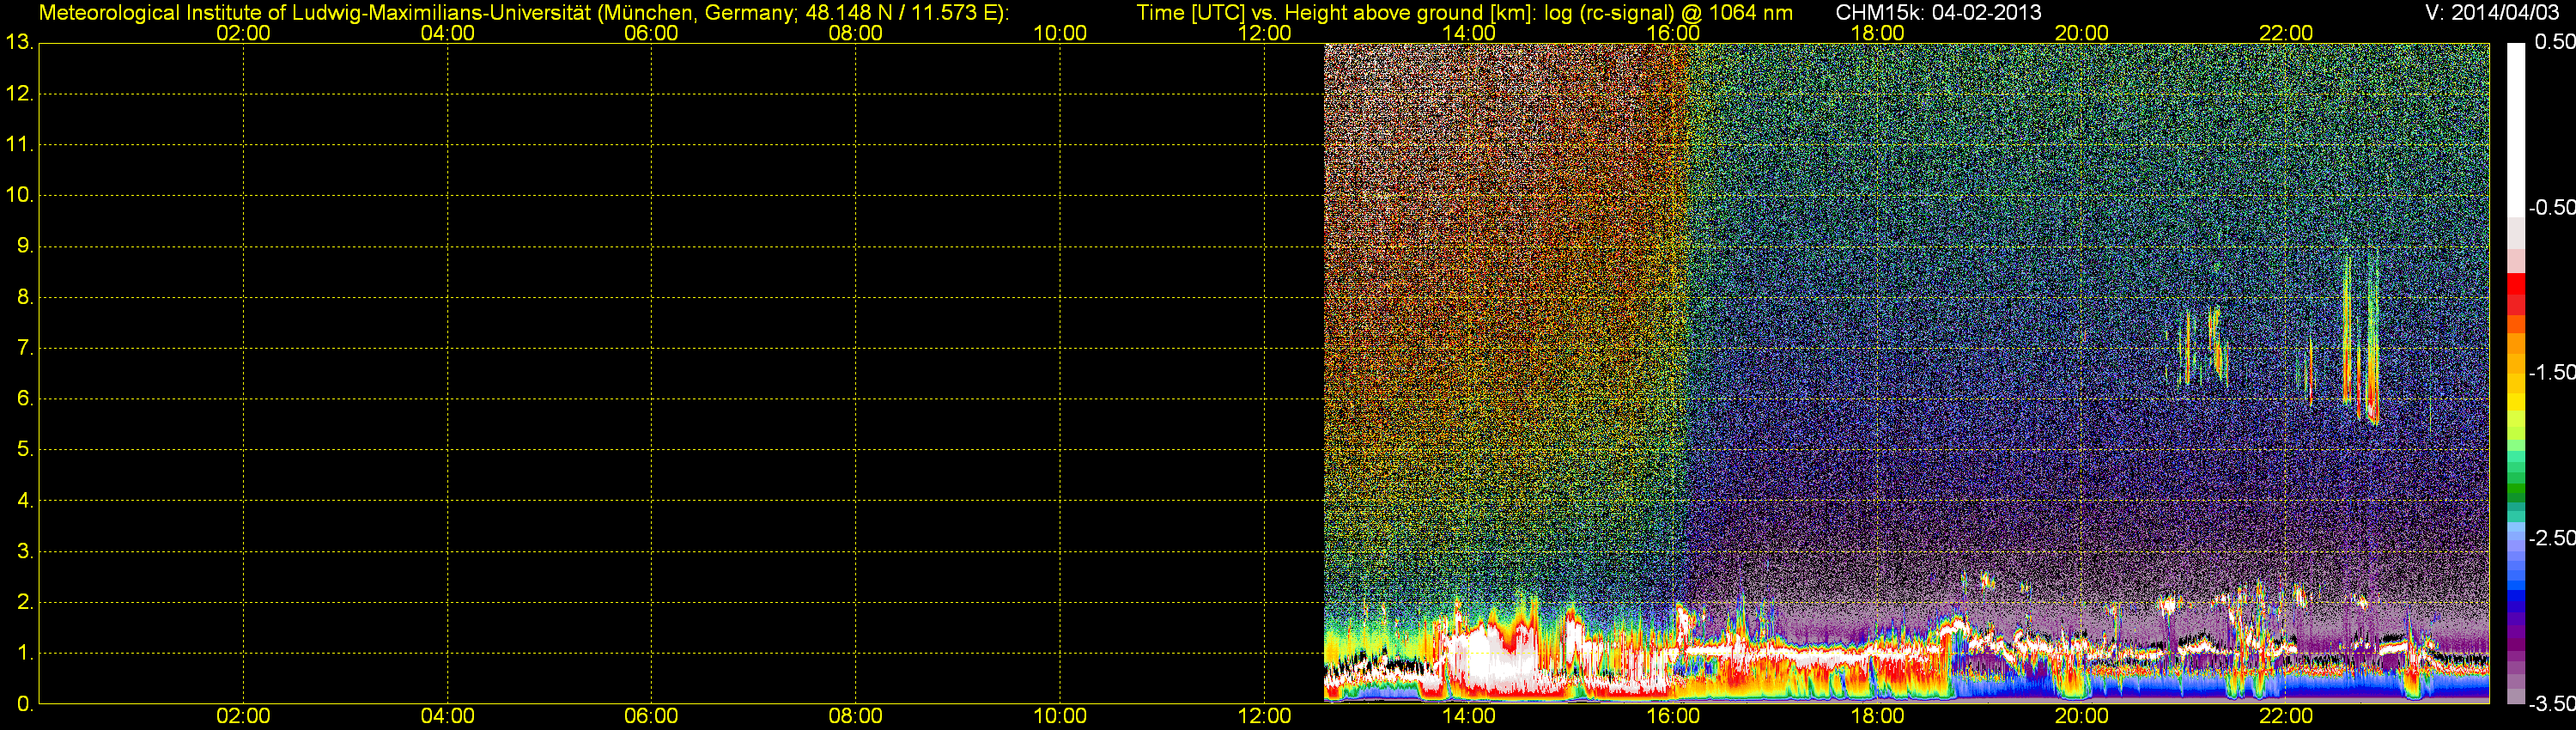2576x730 pixels.
Task: Click the 08:00 label on bottom time axis
Action: pyautogui.click(x=856, y=716)
